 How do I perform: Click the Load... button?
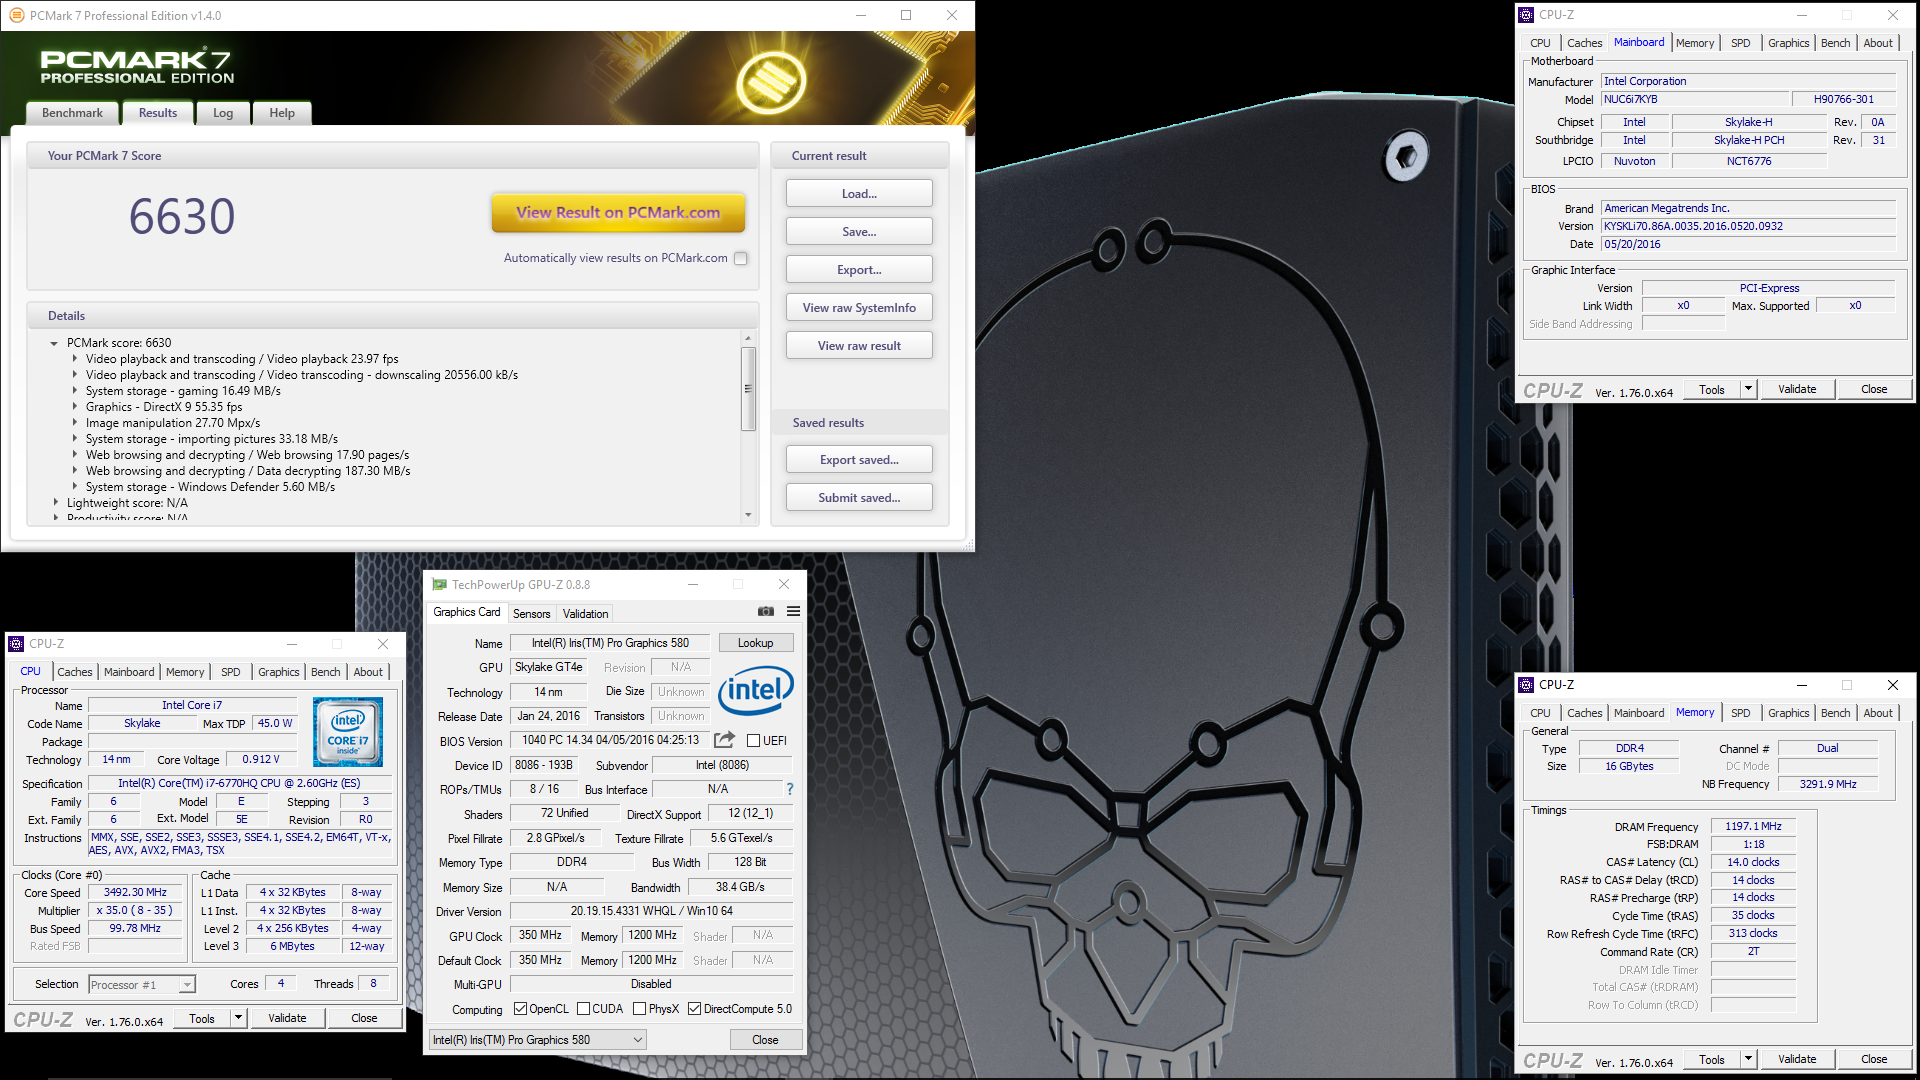pyautogui.click(x=859, y=194)
